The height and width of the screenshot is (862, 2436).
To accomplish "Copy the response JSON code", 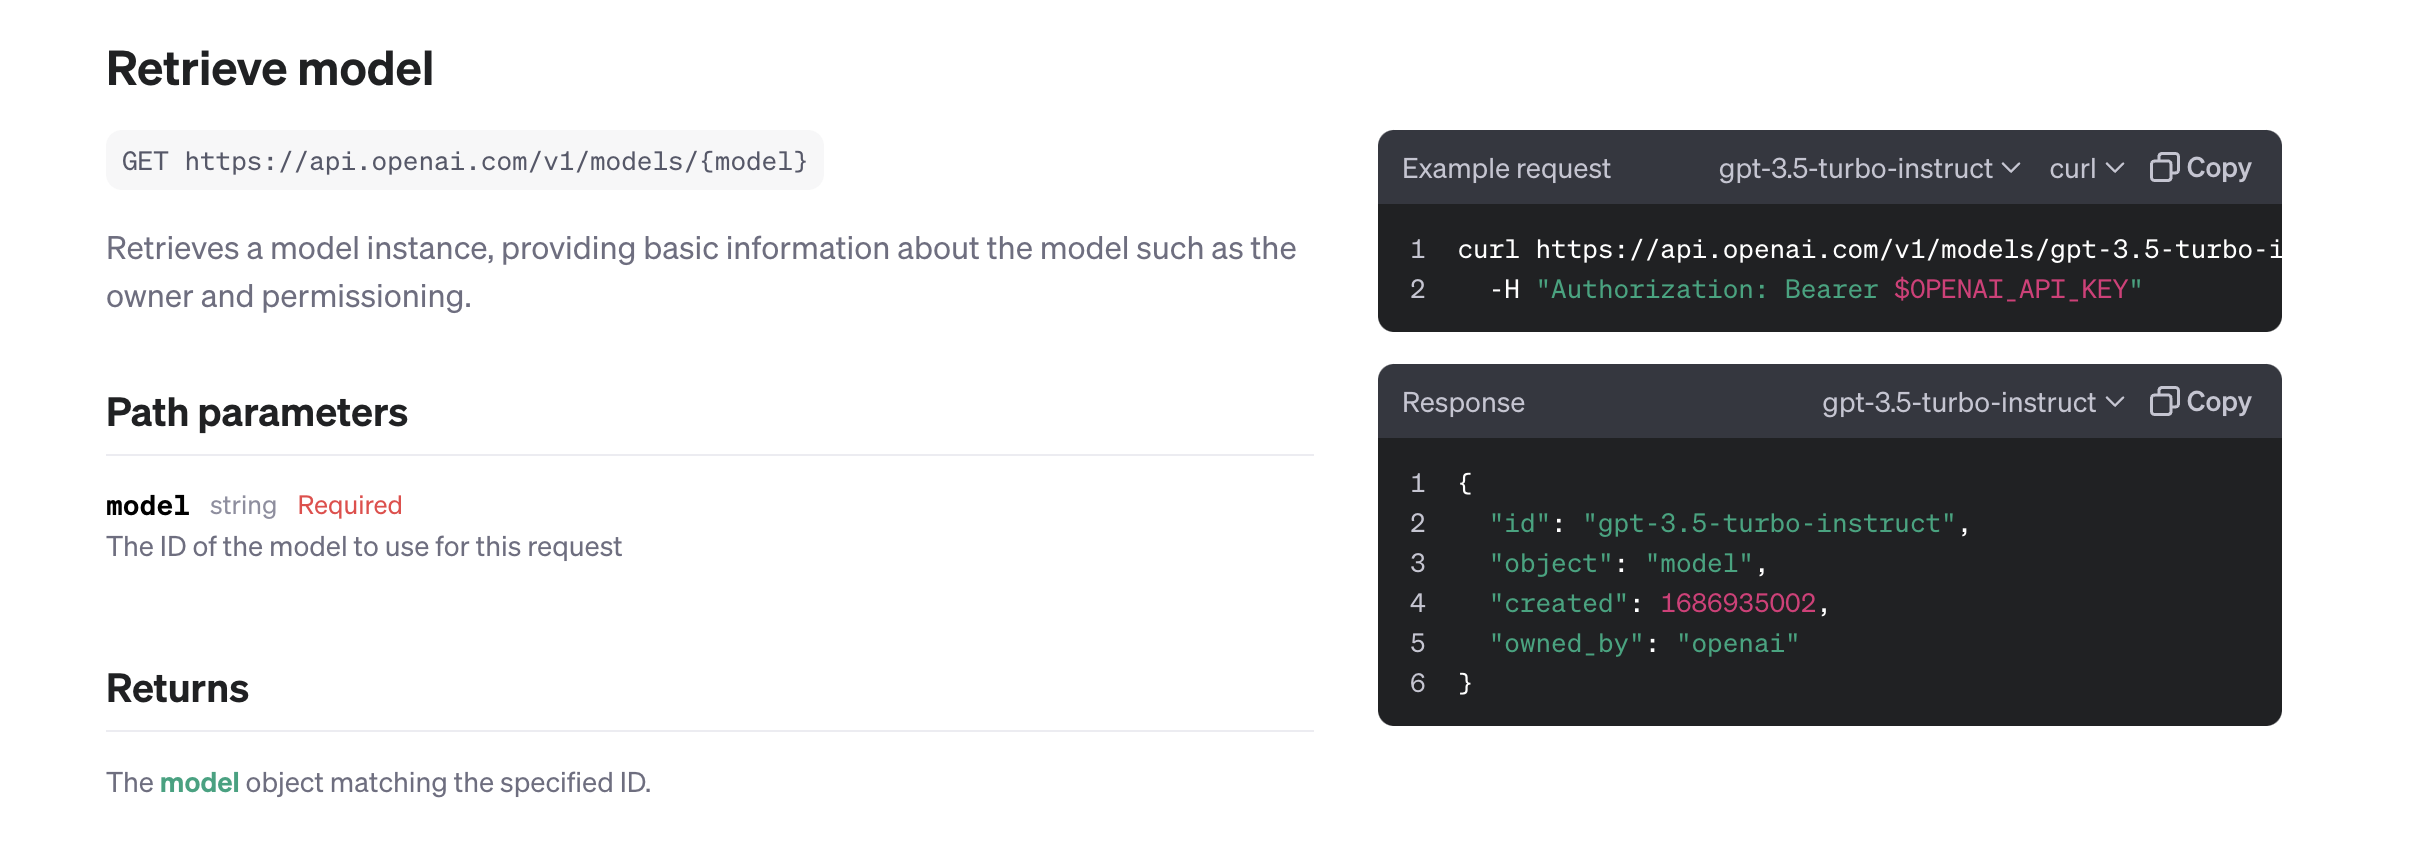I will coord(2200,402).
